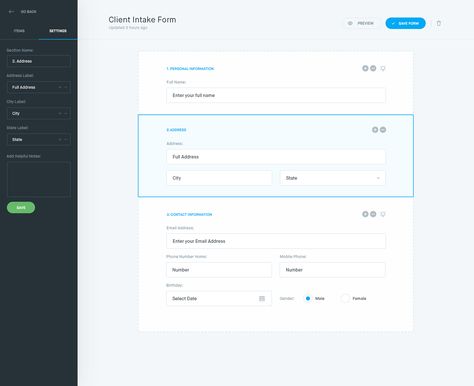Click the pin icon in Personal Information section
Viewport: 474px width, 386px height.
pos(383,68)
